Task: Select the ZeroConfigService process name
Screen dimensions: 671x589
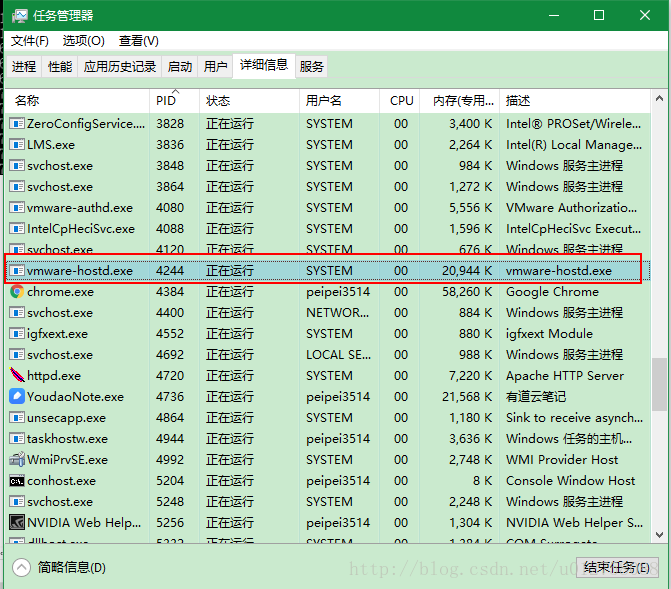Action: click(x=86, y=124)
